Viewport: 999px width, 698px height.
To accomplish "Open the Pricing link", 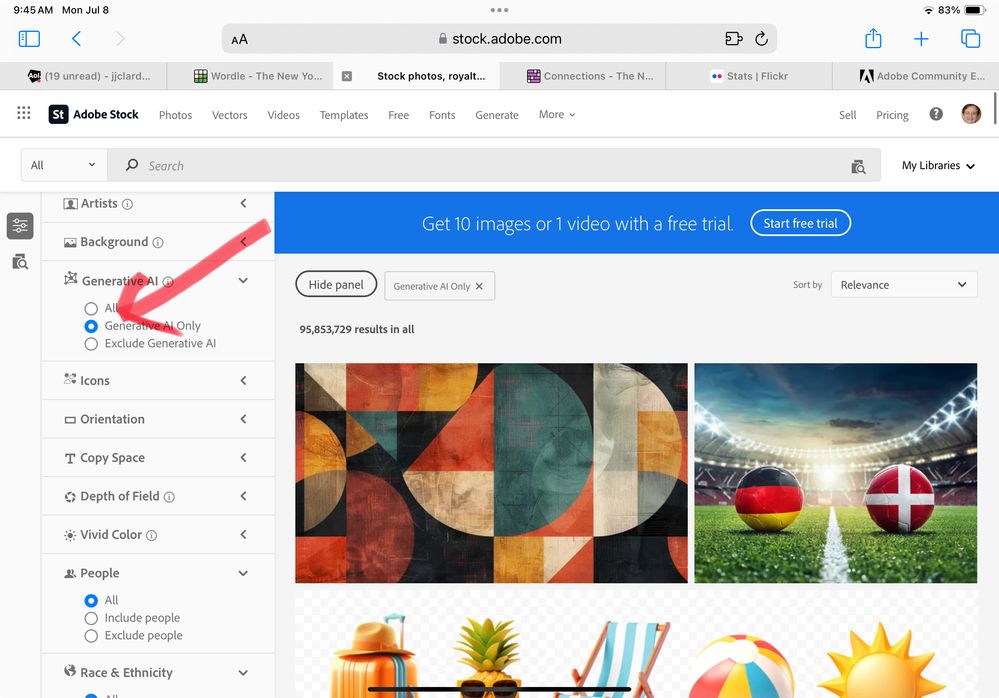I will (892, 115).
